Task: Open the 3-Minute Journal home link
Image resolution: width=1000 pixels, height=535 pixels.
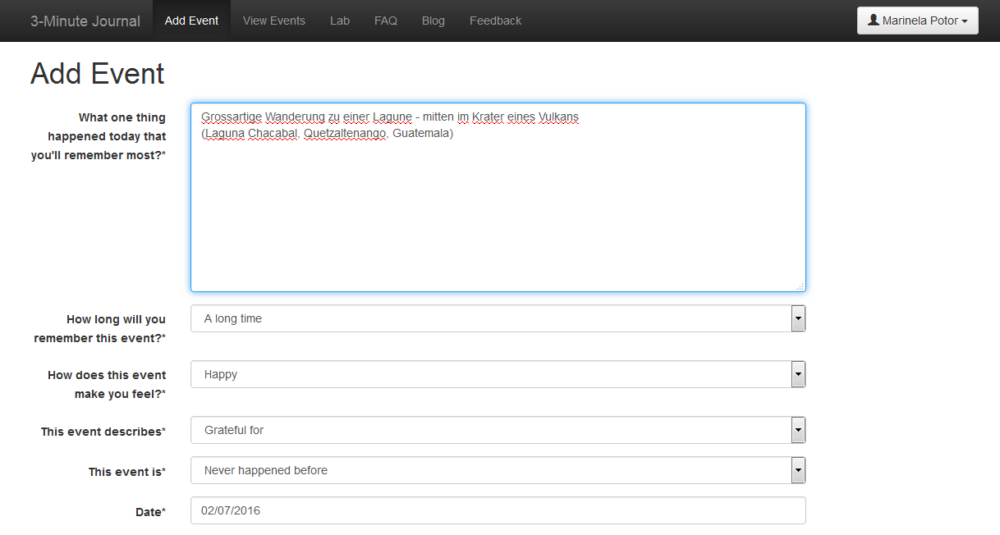Action: tap(85, 21)
